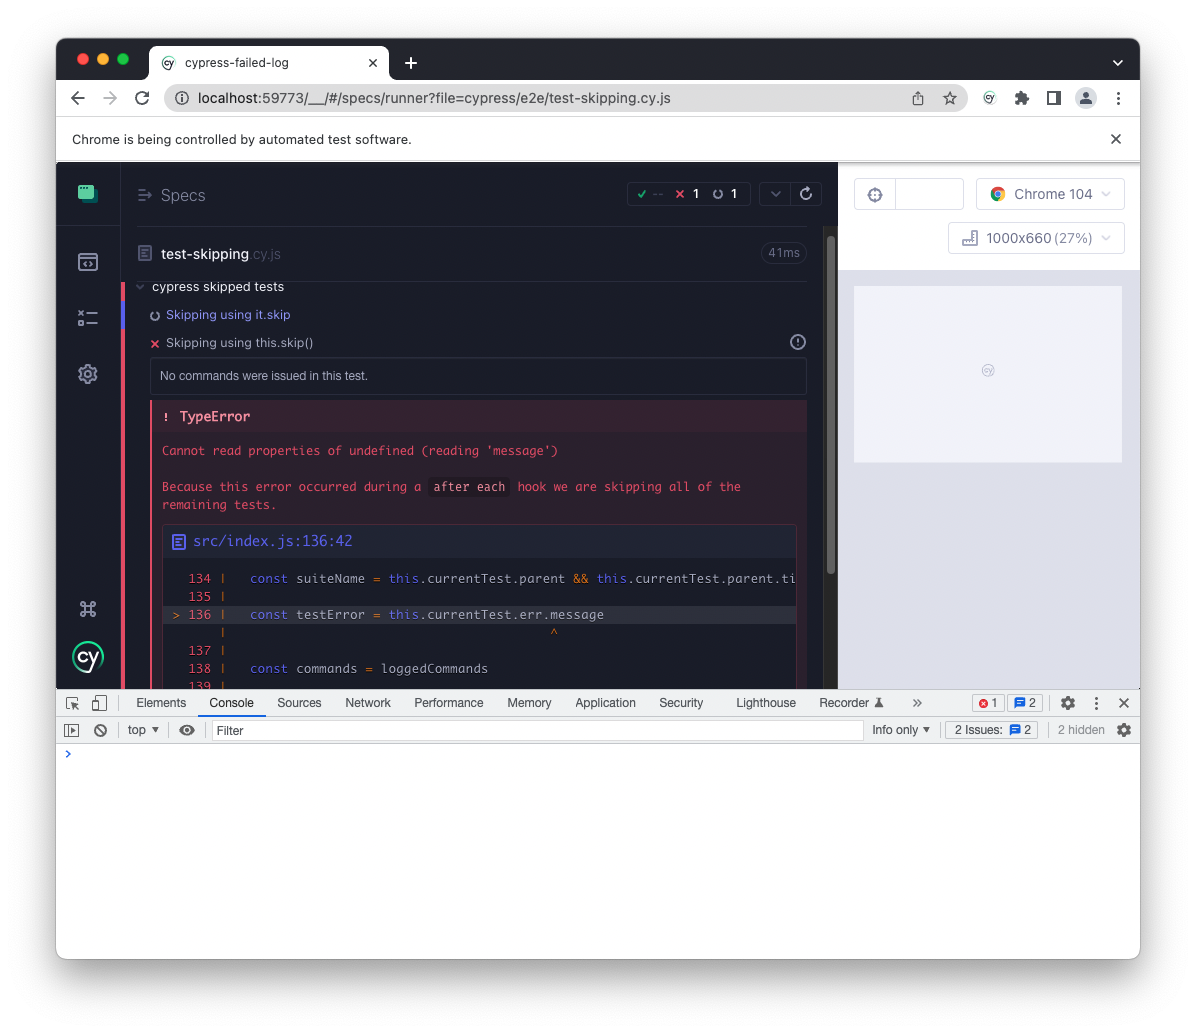Open the Chrome extensions puzzle icon
Viewport: 1196px width, 1033px height.
(x=1021, y=98)
